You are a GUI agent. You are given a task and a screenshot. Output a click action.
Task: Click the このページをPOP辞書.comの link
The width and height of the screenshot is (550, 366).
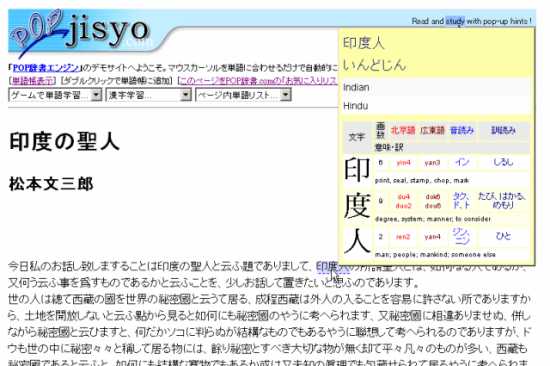point(259,81)
